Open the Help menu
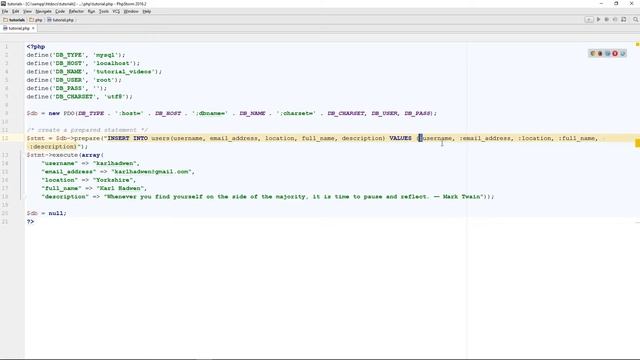Screen dimensions: 640x360 coord(147,11)
